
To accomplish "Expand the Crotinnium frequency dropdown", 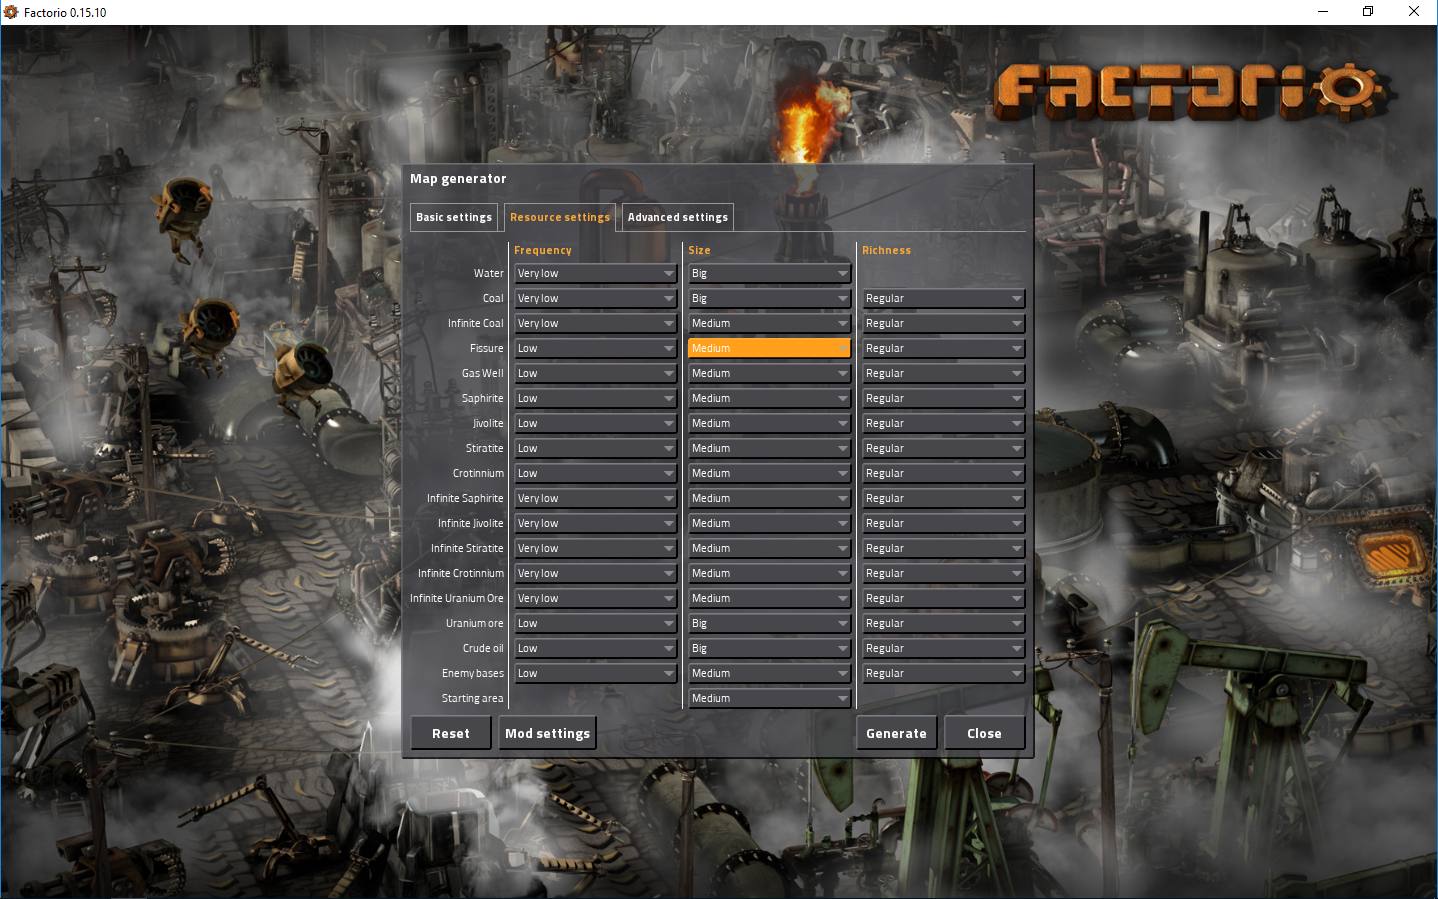I will coord(596,473).
